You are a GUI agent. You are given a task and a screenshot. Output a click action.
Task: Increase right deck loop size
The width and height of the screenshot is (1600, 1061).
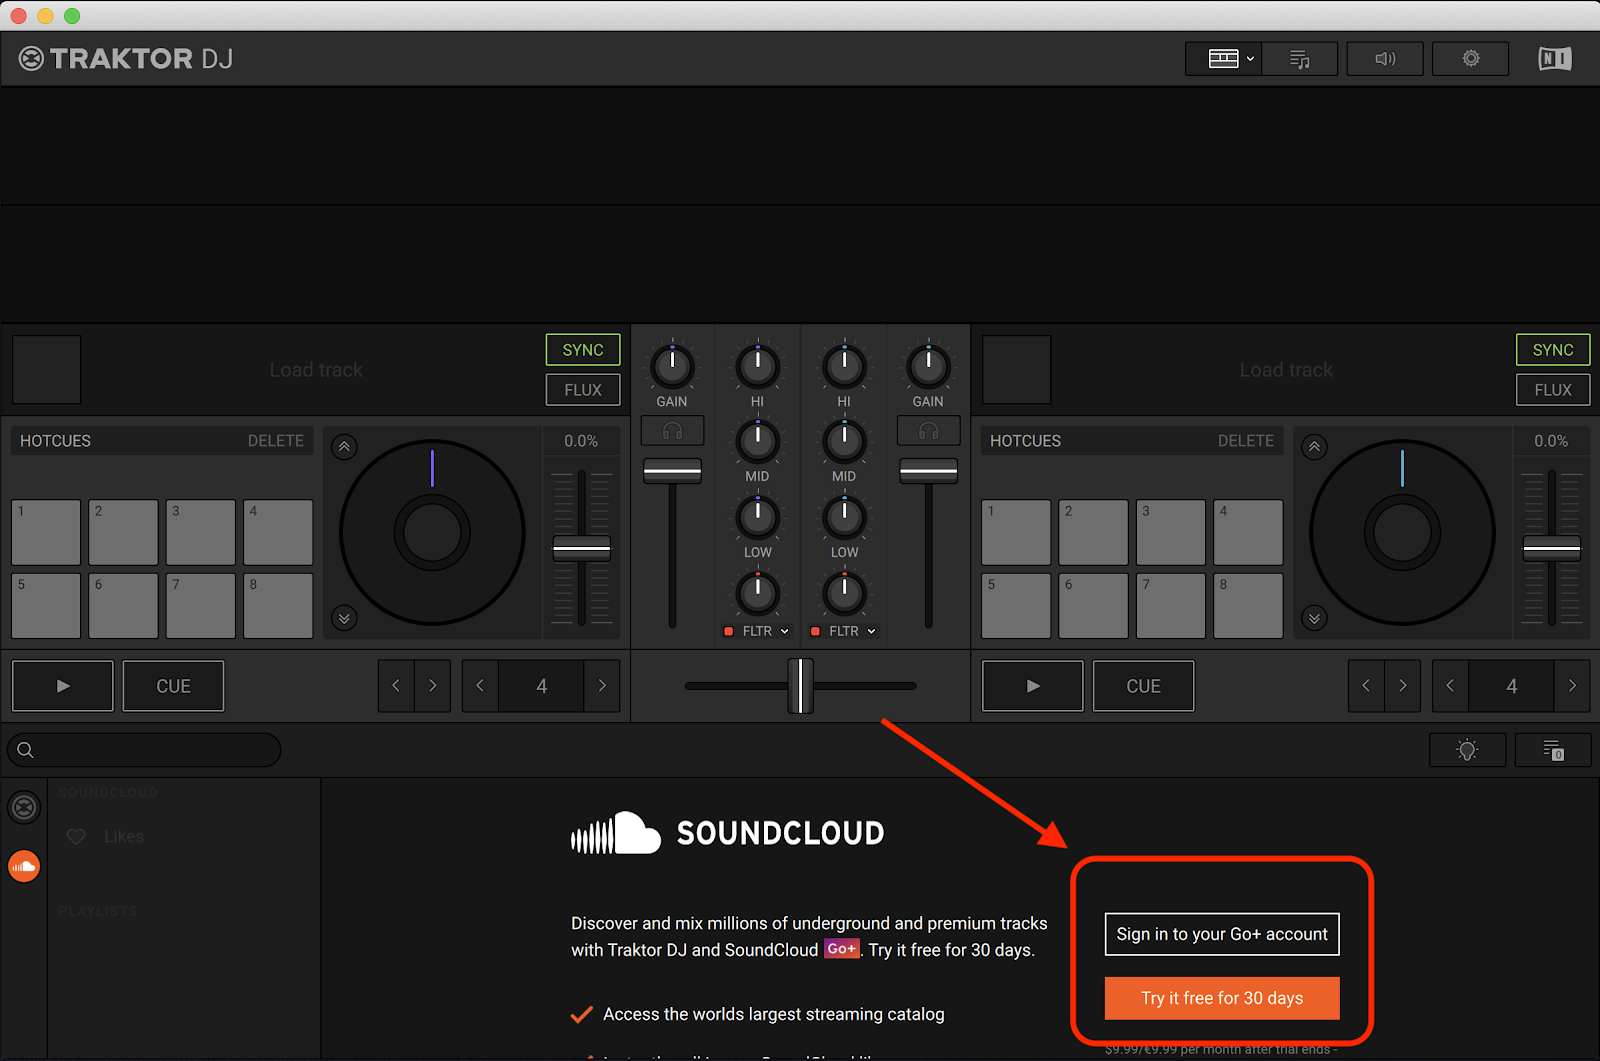click(x=1572, y=686)
